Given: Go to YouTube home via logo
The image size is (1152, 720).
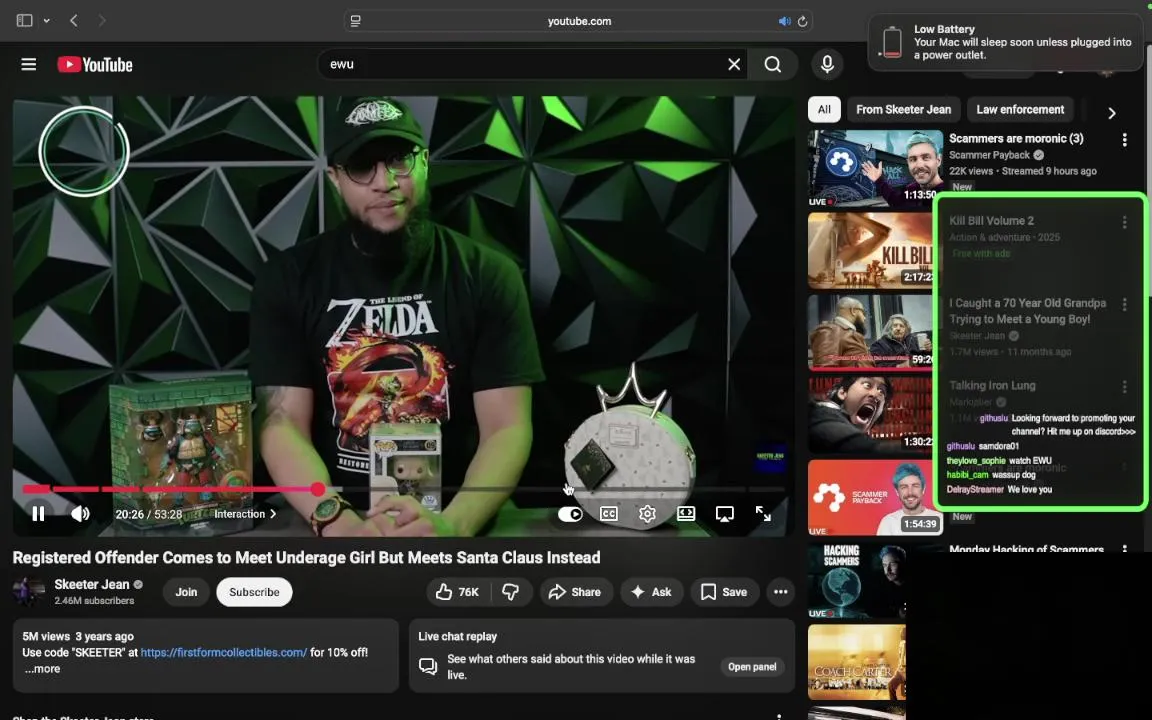Looking at the screenshot, I should (x=95, y=65).
